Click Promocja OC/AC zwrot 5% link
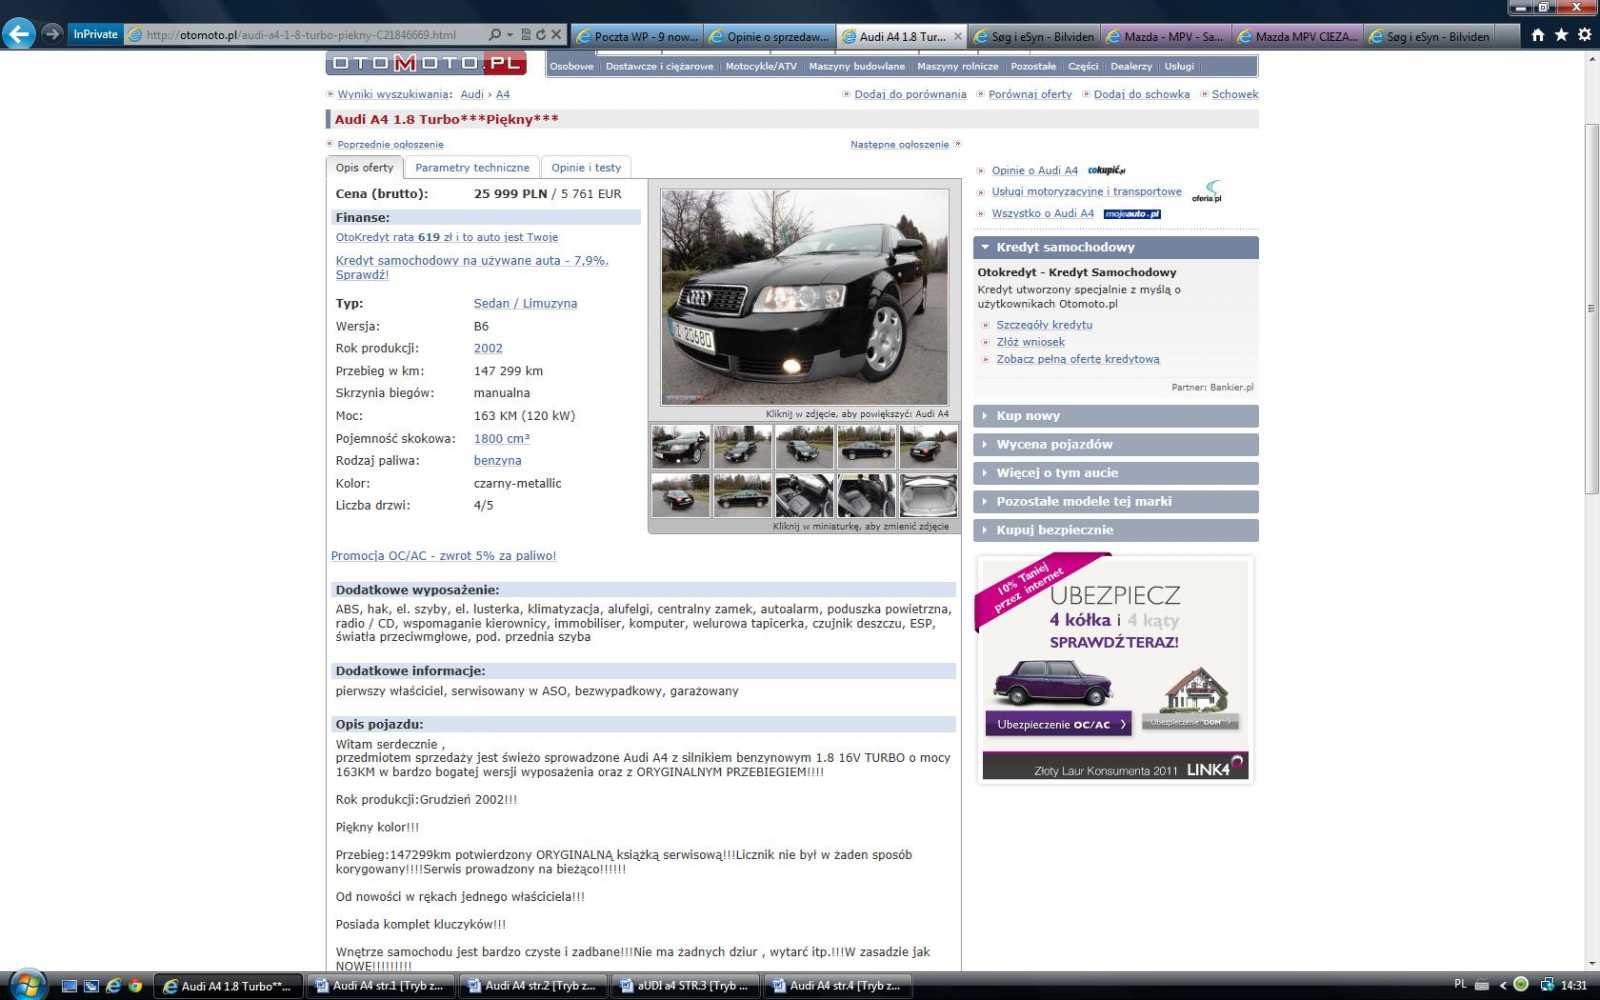Screen dimensions: 1600x1000 pyautogui.click(x=443, y=556)
